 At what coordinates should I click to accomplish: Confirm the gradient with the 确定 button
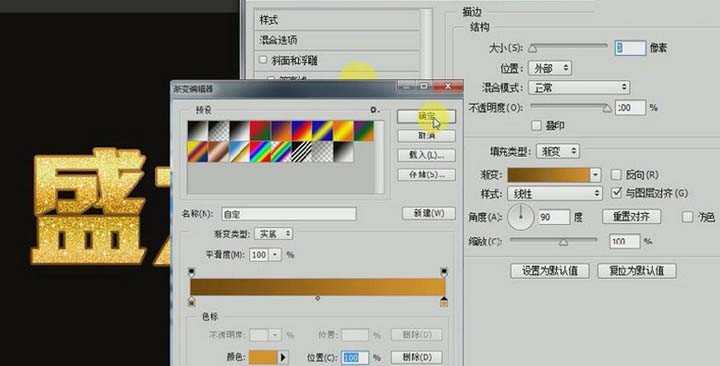pos(426,117)
